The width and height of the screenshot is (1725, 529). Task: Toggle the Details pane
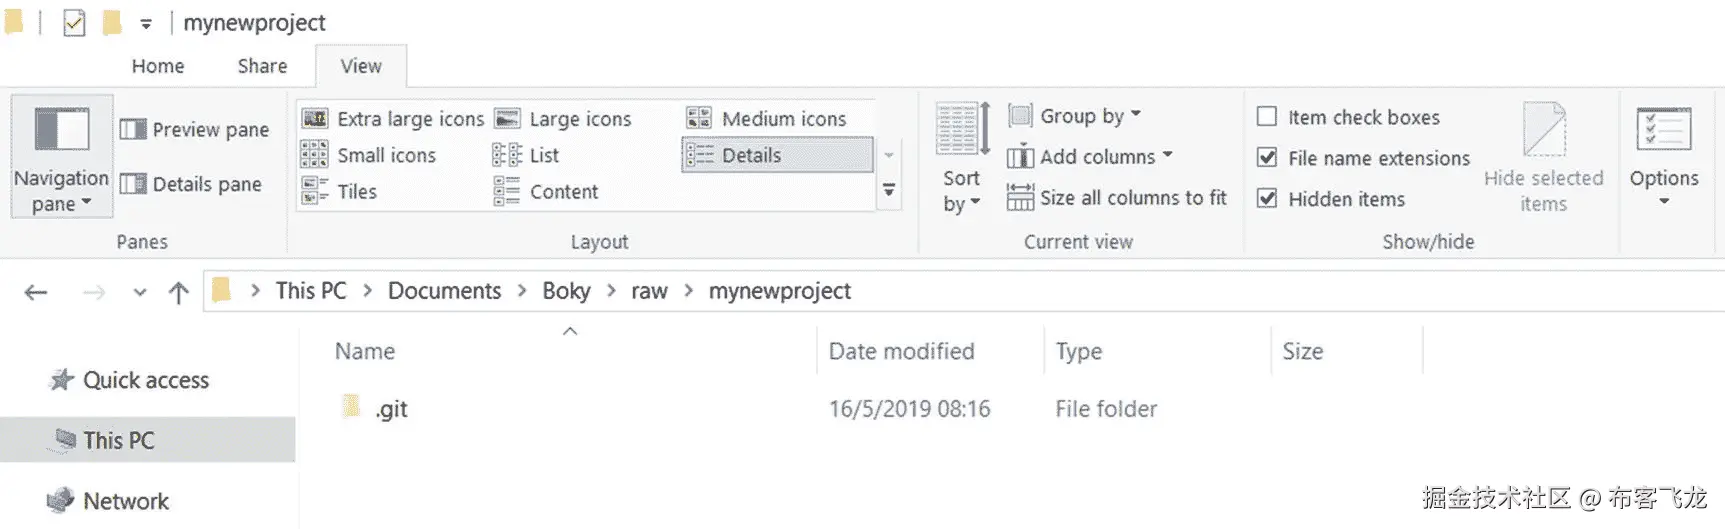coord(191,184)
